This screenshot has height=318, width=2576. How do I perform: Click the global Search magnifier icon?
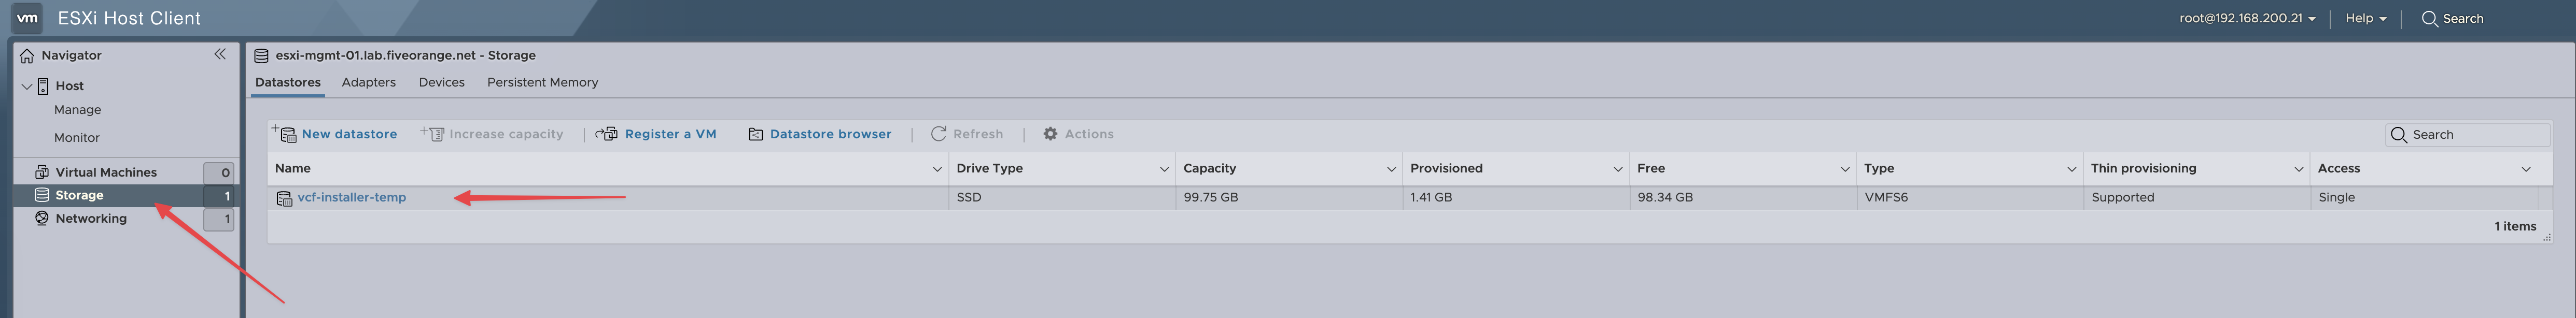(x=2429, y=18)
